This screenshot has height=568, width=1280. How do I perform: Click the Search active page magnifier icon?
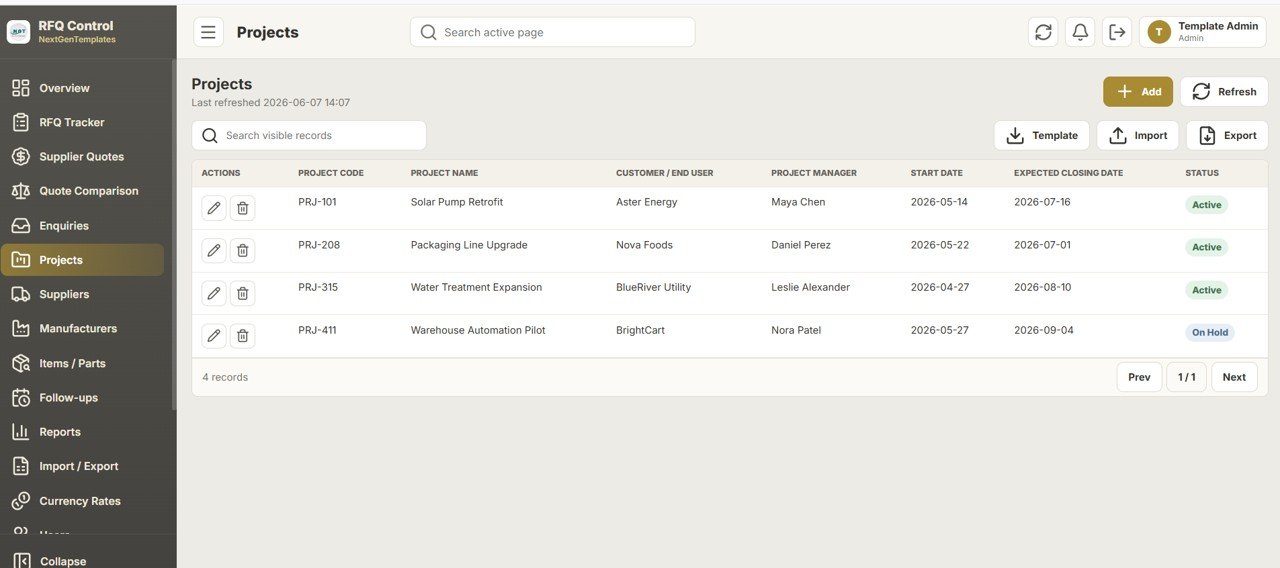coord(428,32)
